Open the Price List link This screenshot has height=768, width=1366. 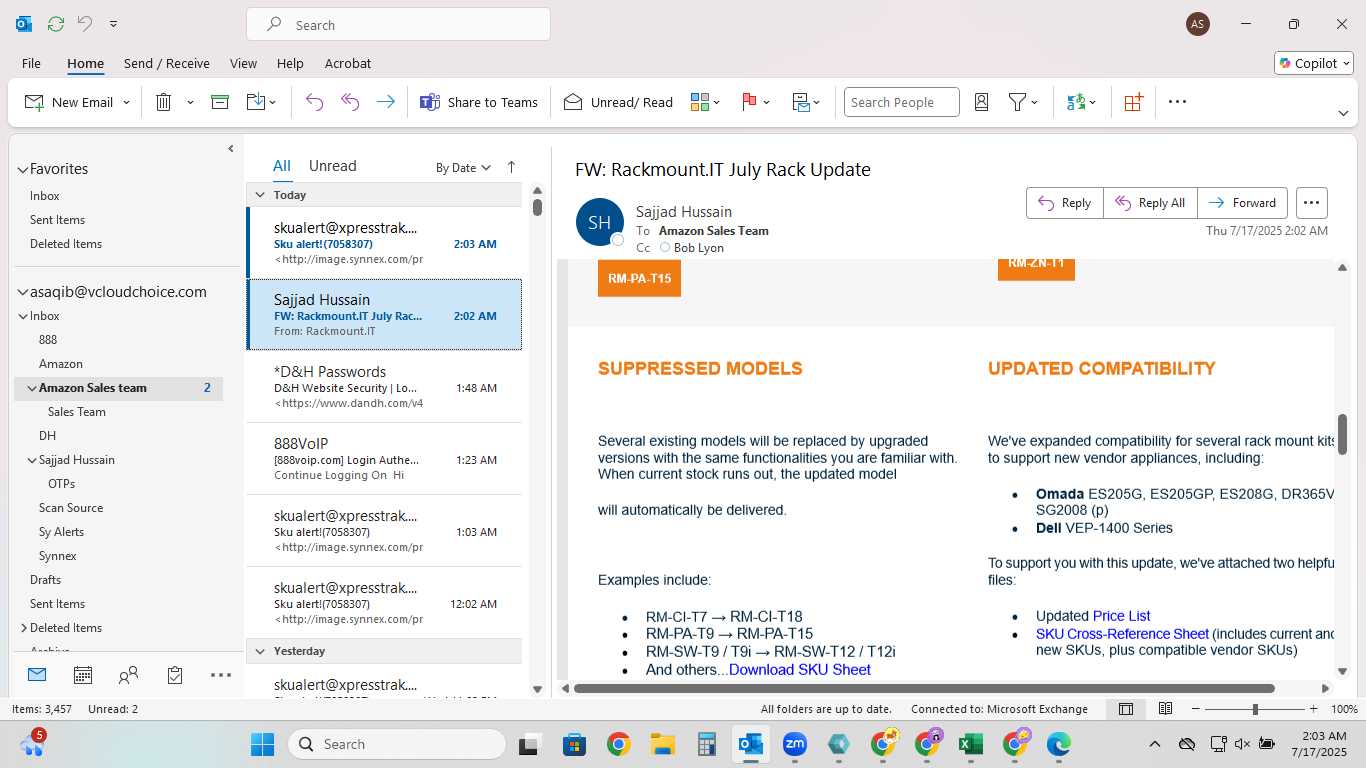[x=1121, y=616]
